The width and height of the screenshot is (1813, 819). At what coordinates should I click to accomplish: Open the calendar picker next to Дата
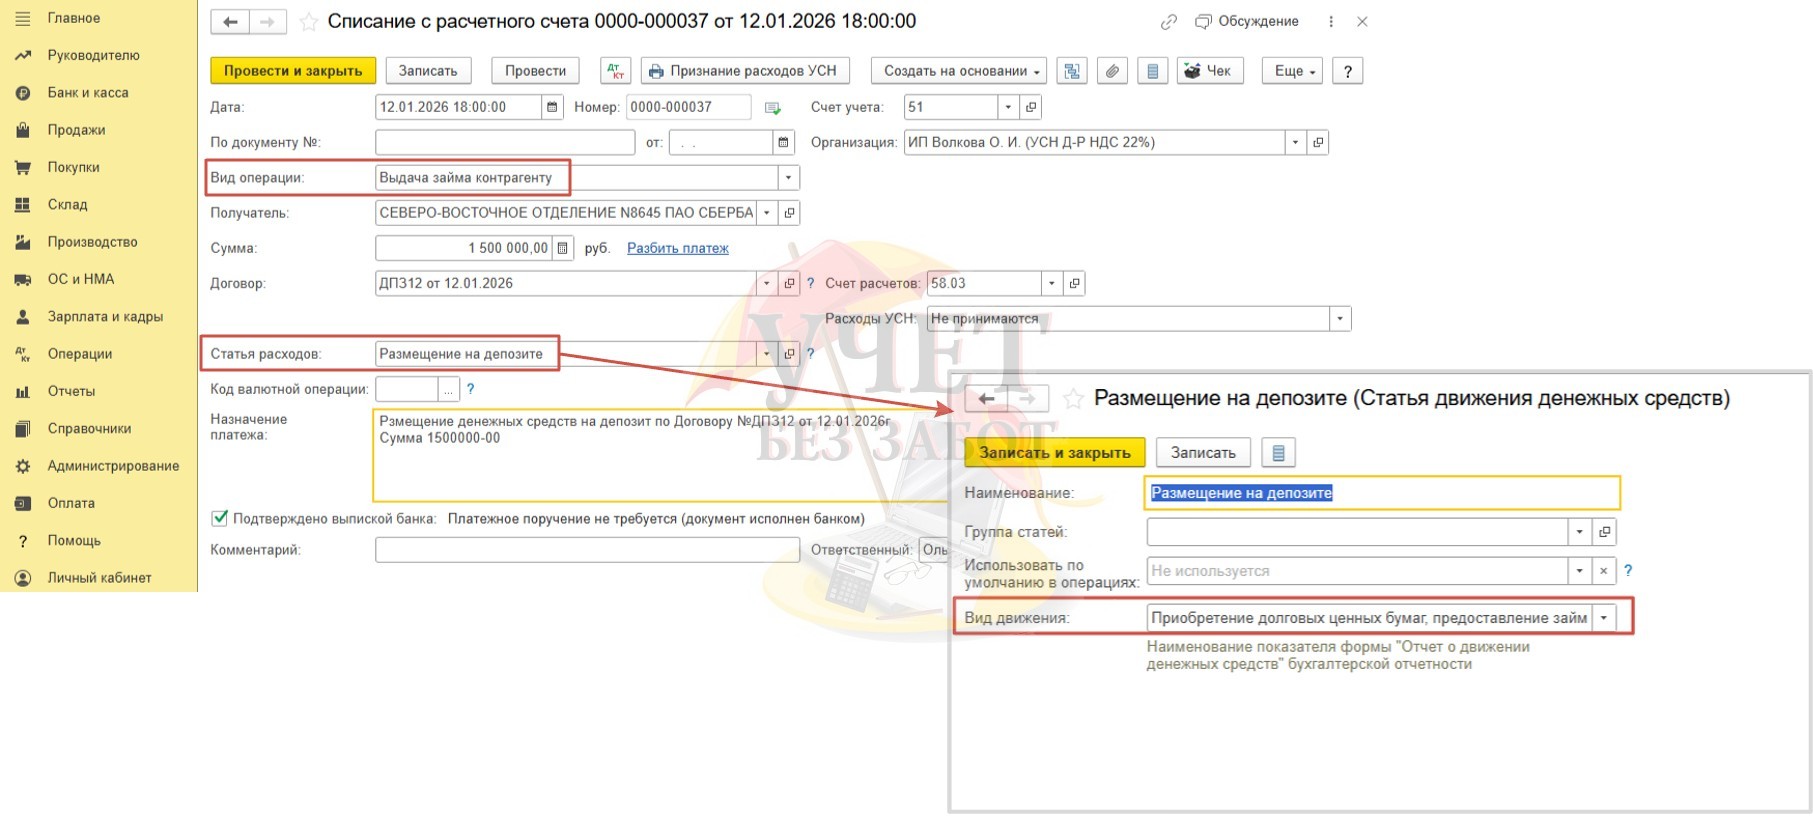(552, 107)
